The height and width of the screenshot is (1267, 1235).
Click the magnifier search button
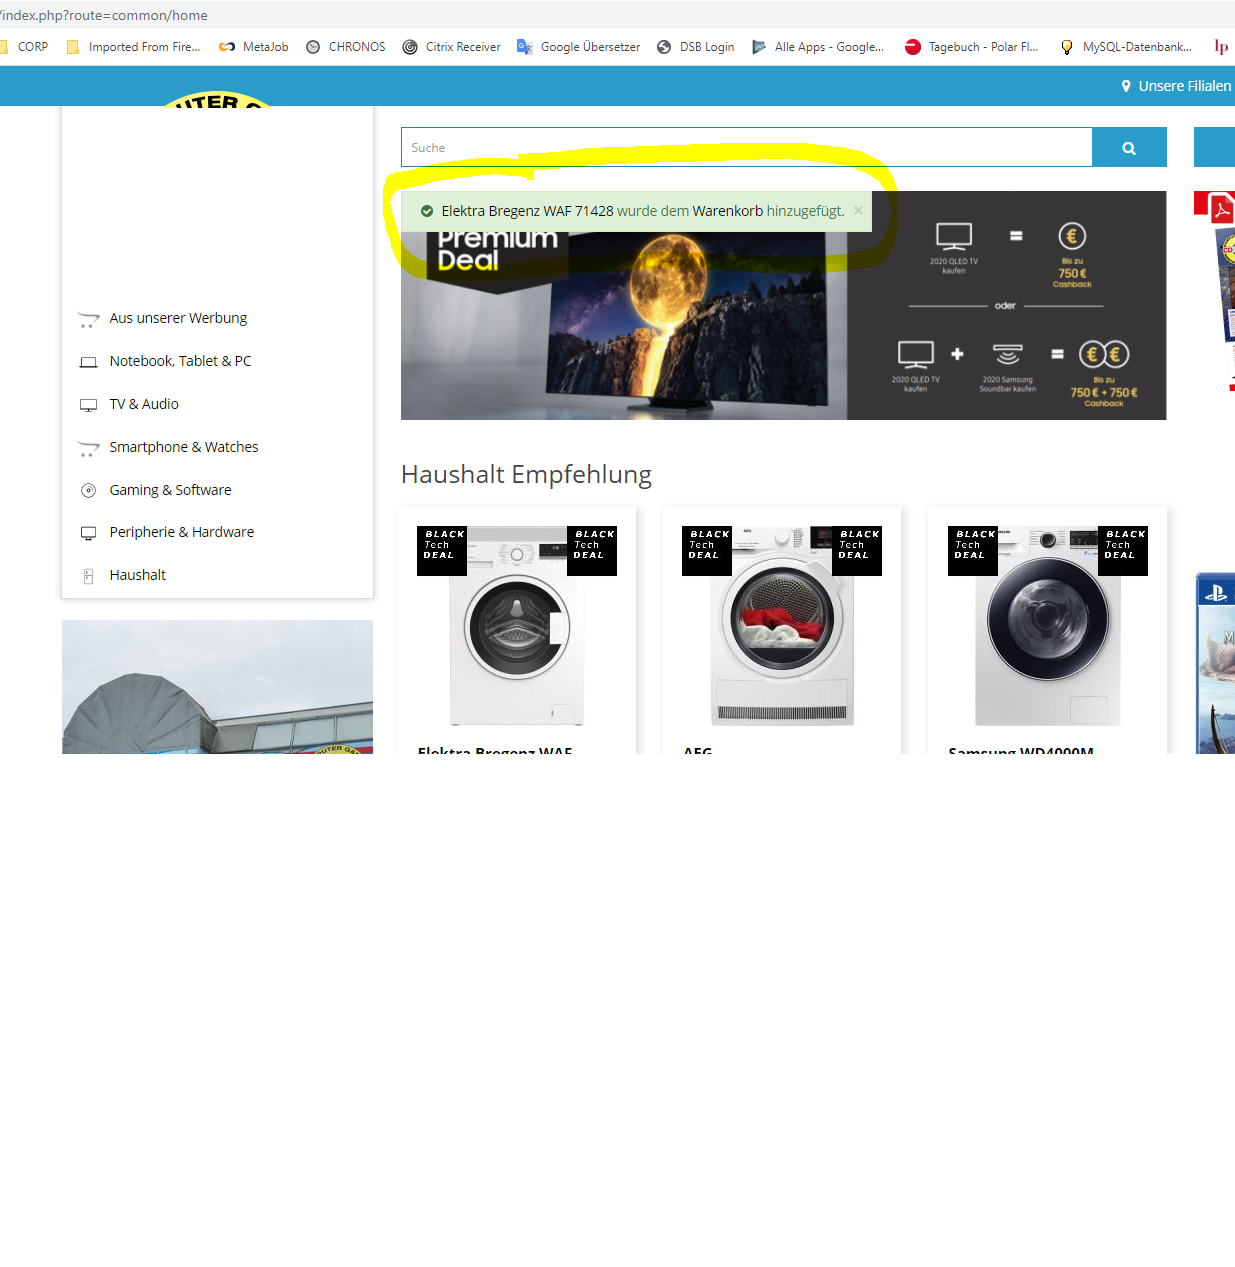tap(1129, 147)
